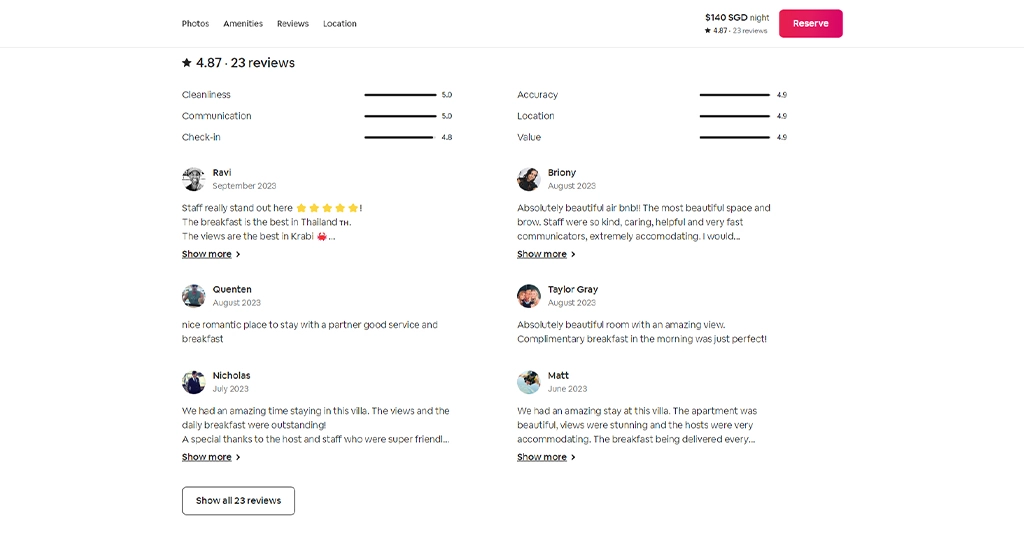Image resolution: width=1024 pixels, height=538 pixels.
Task: Click the Location rating bar
Action: pyautogui.click(x=735, y=116)
